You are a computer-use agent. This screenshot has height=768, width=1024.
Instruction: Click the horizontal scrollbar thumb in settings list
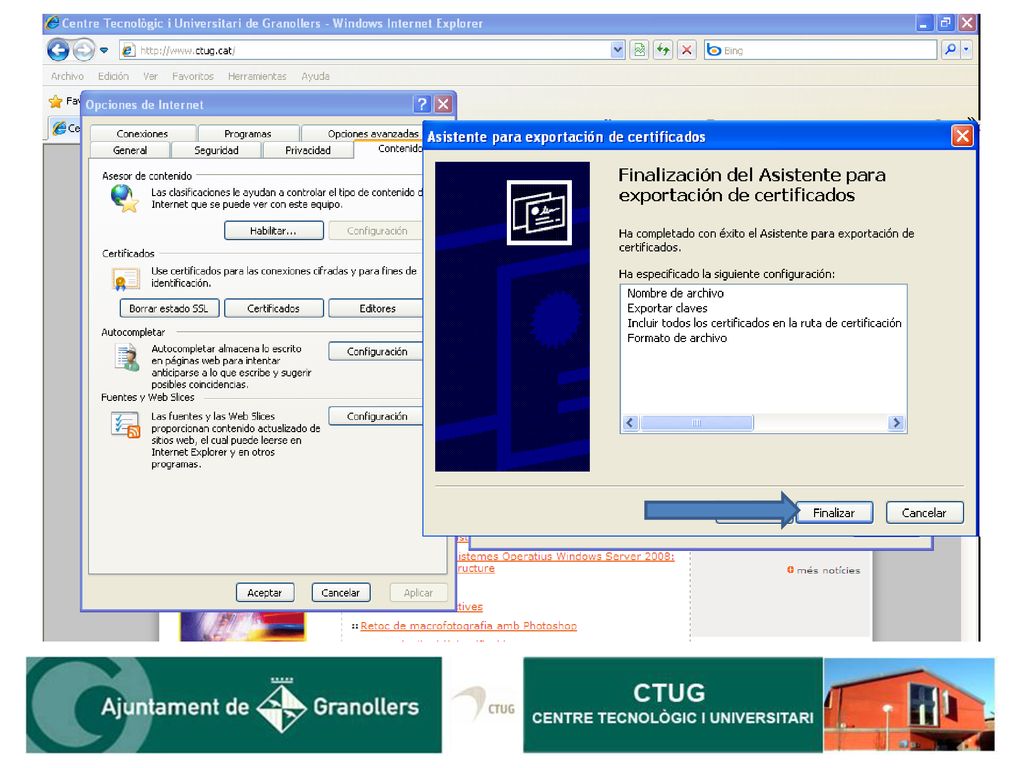696,423
